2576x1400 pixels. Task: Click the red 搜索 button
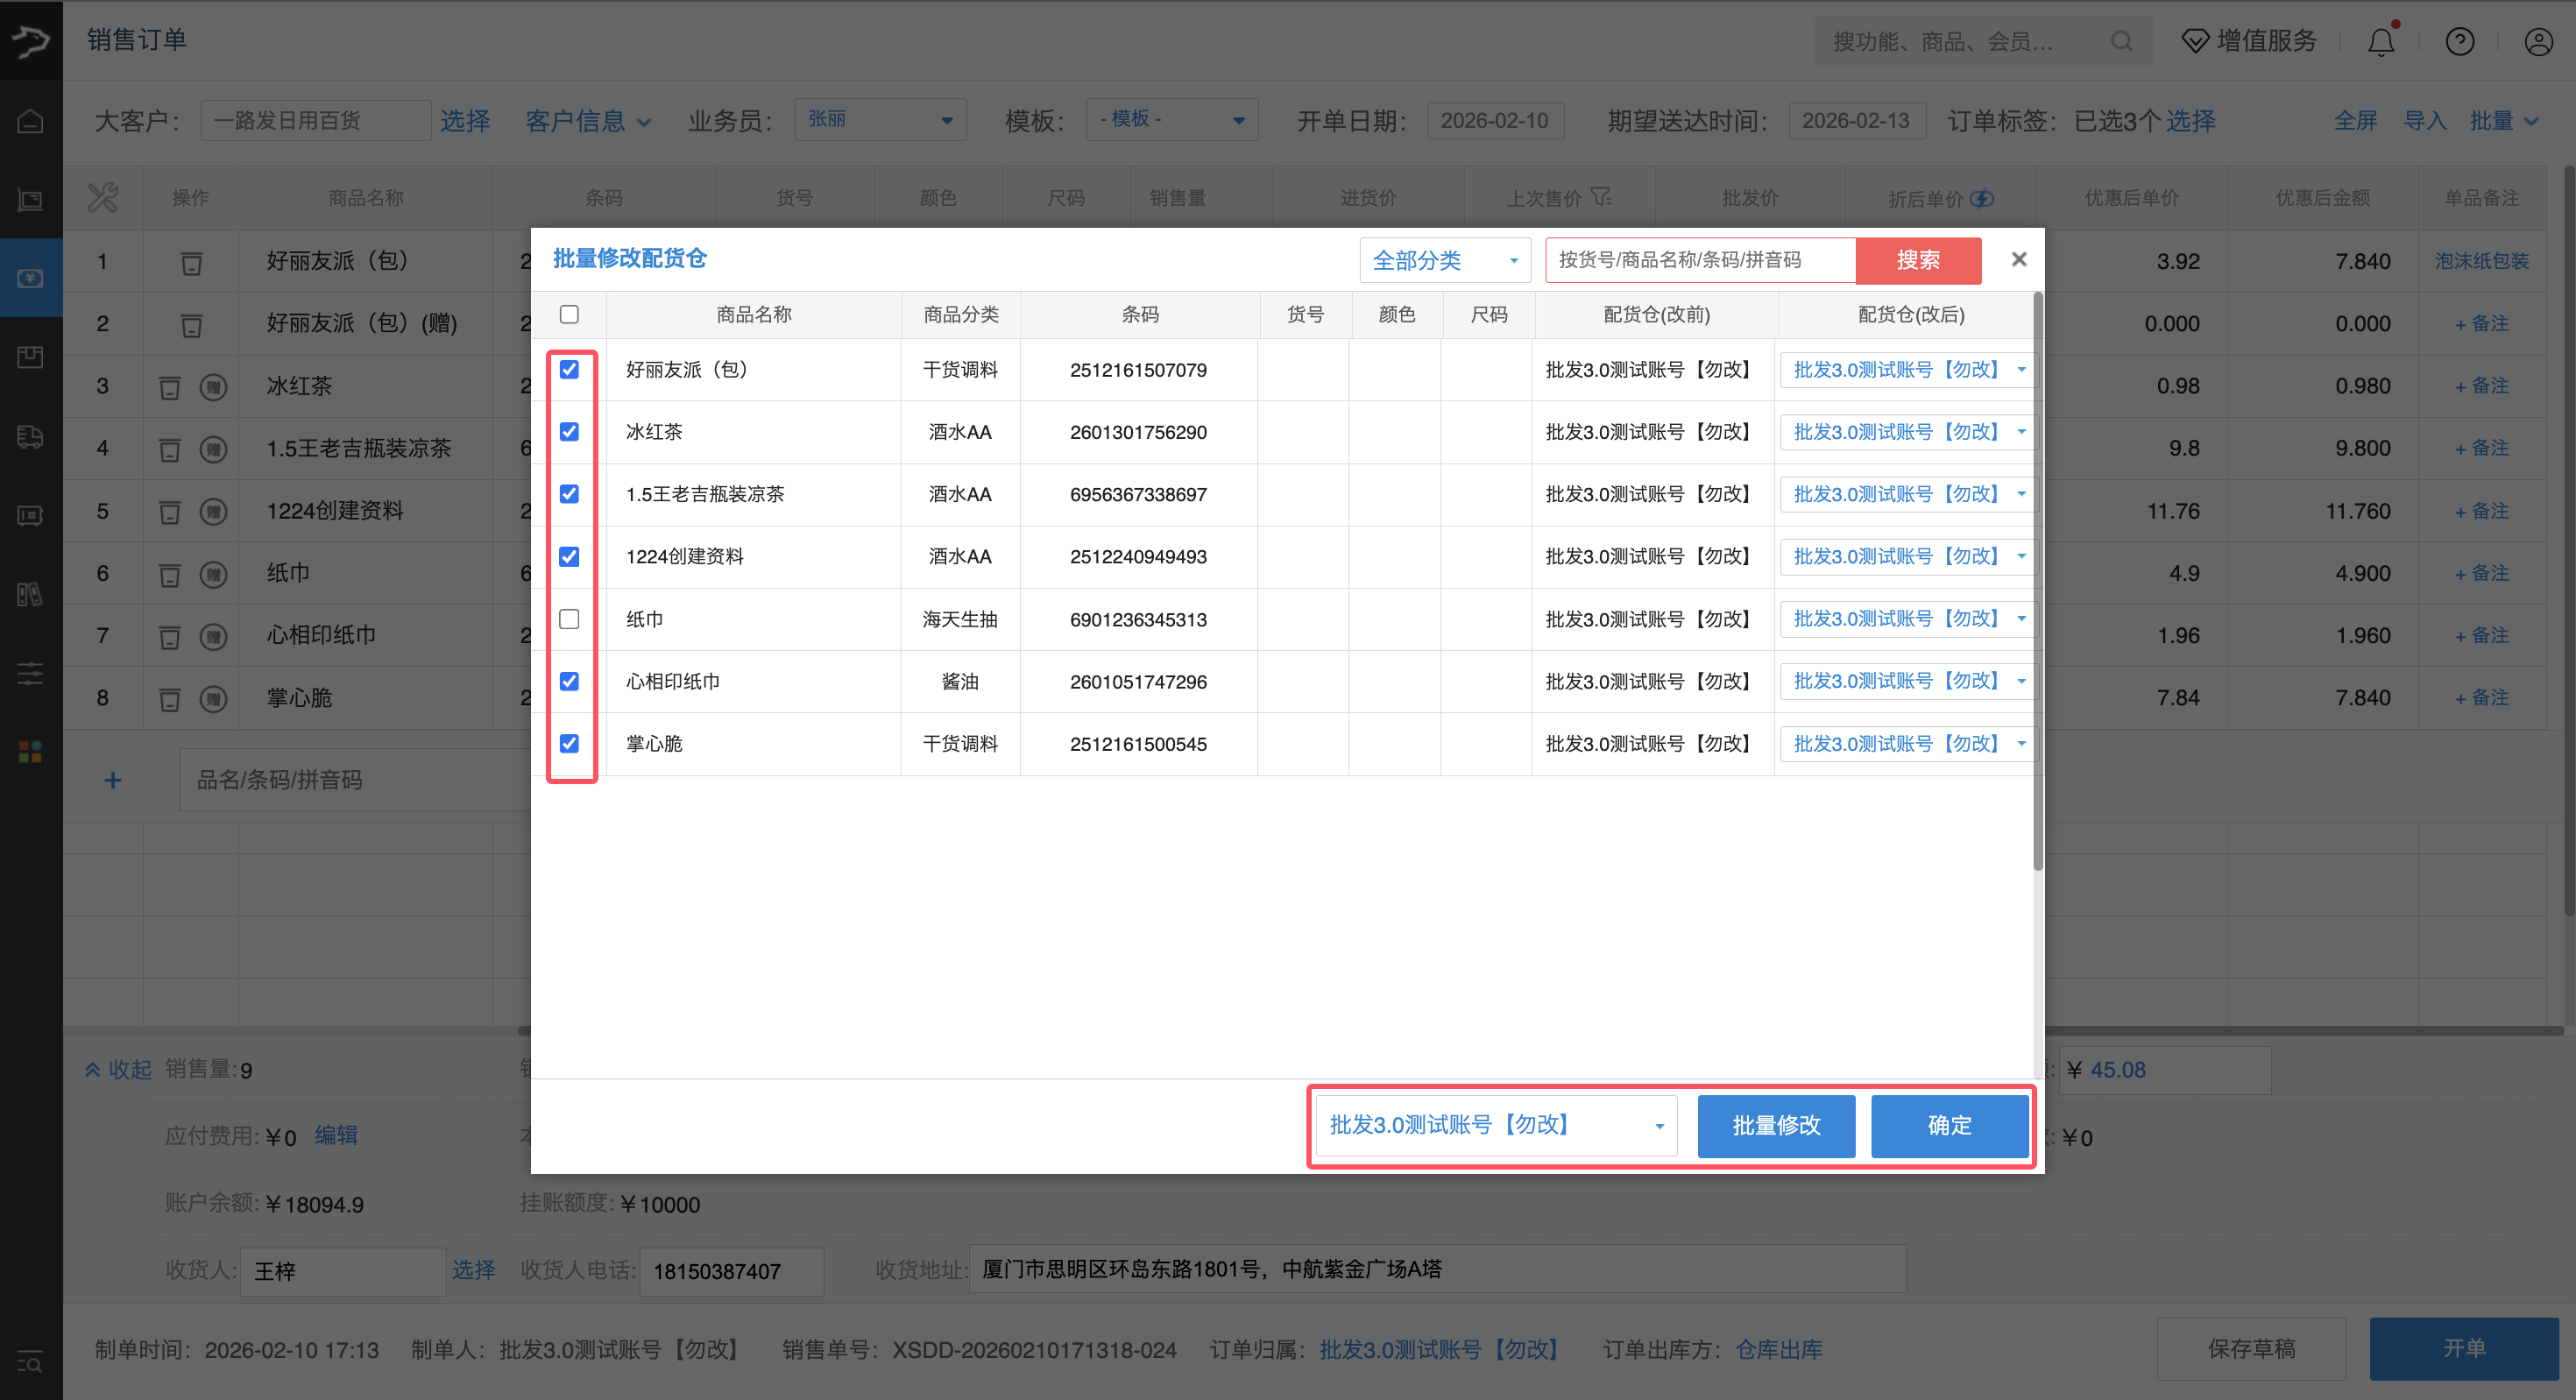[1917, 261]
